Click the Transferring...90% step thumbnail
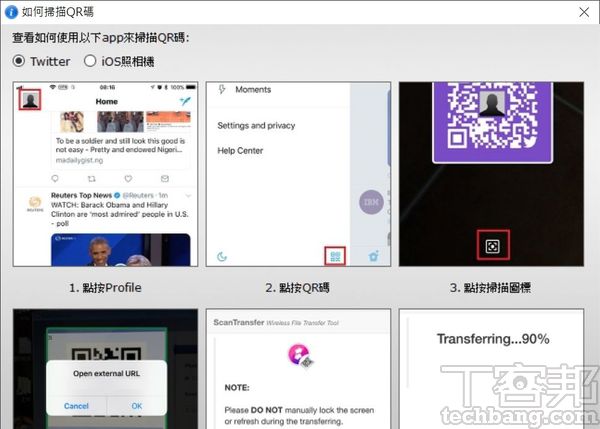The width and height of the screenshot is (600, 429). [491, 368]
